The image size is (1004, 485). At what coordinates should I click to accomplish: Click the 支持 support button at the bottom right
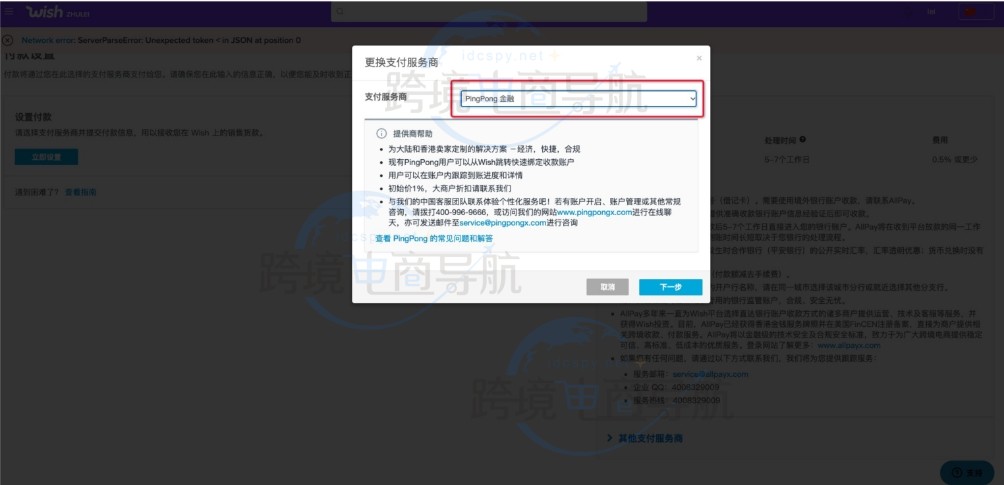(967, 473)
